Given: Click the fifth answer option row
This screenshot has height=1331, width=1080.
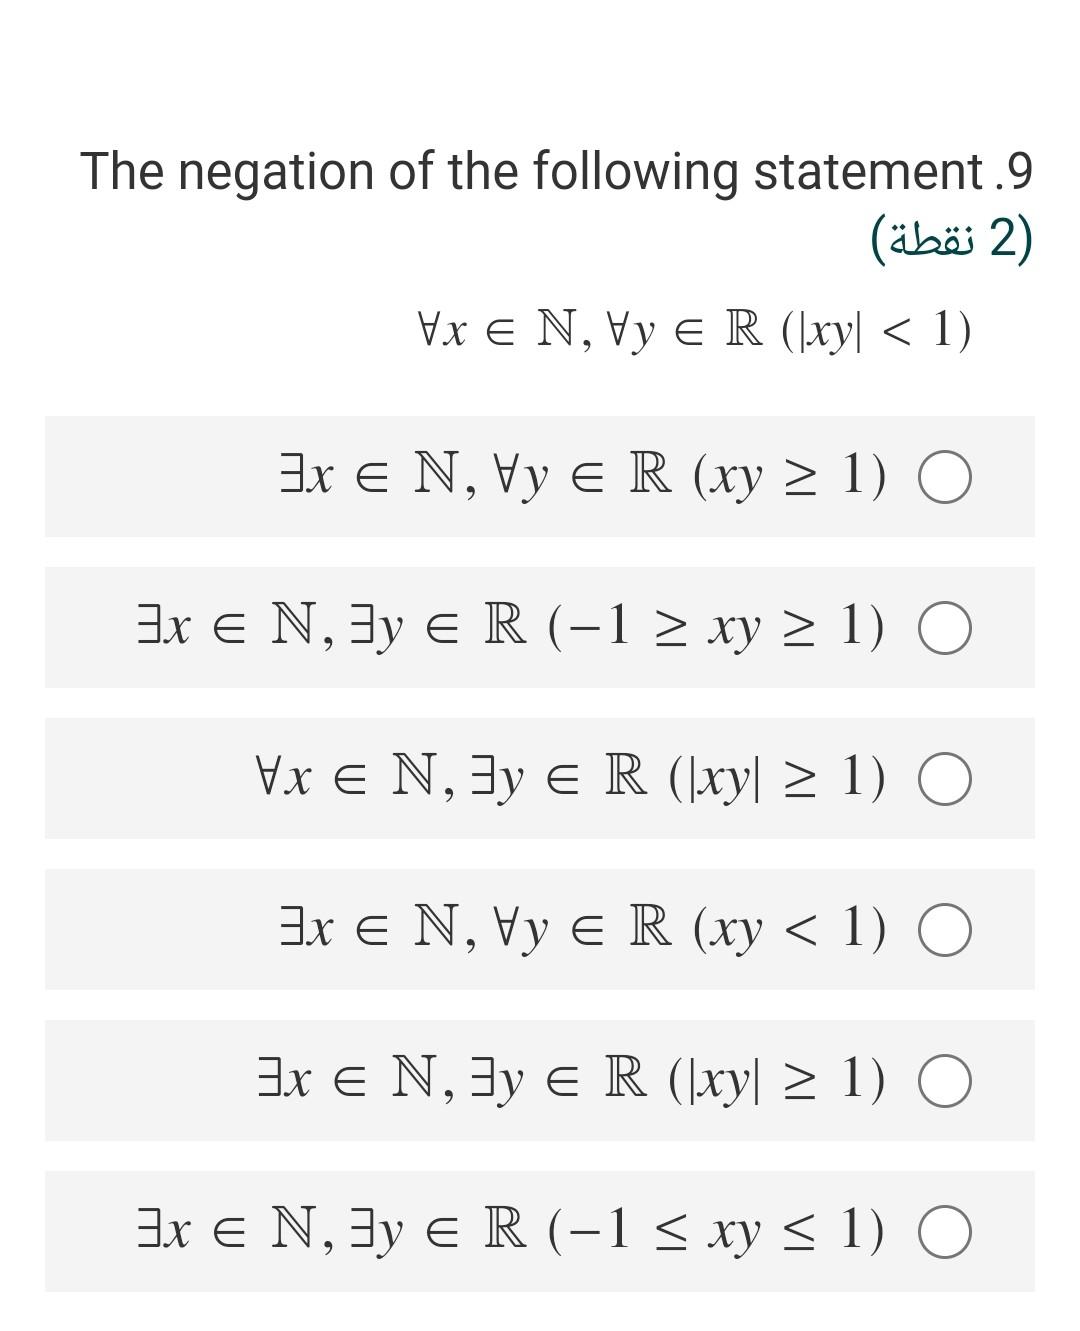Looking at the screenshot, I should (x=540, y=1082).
